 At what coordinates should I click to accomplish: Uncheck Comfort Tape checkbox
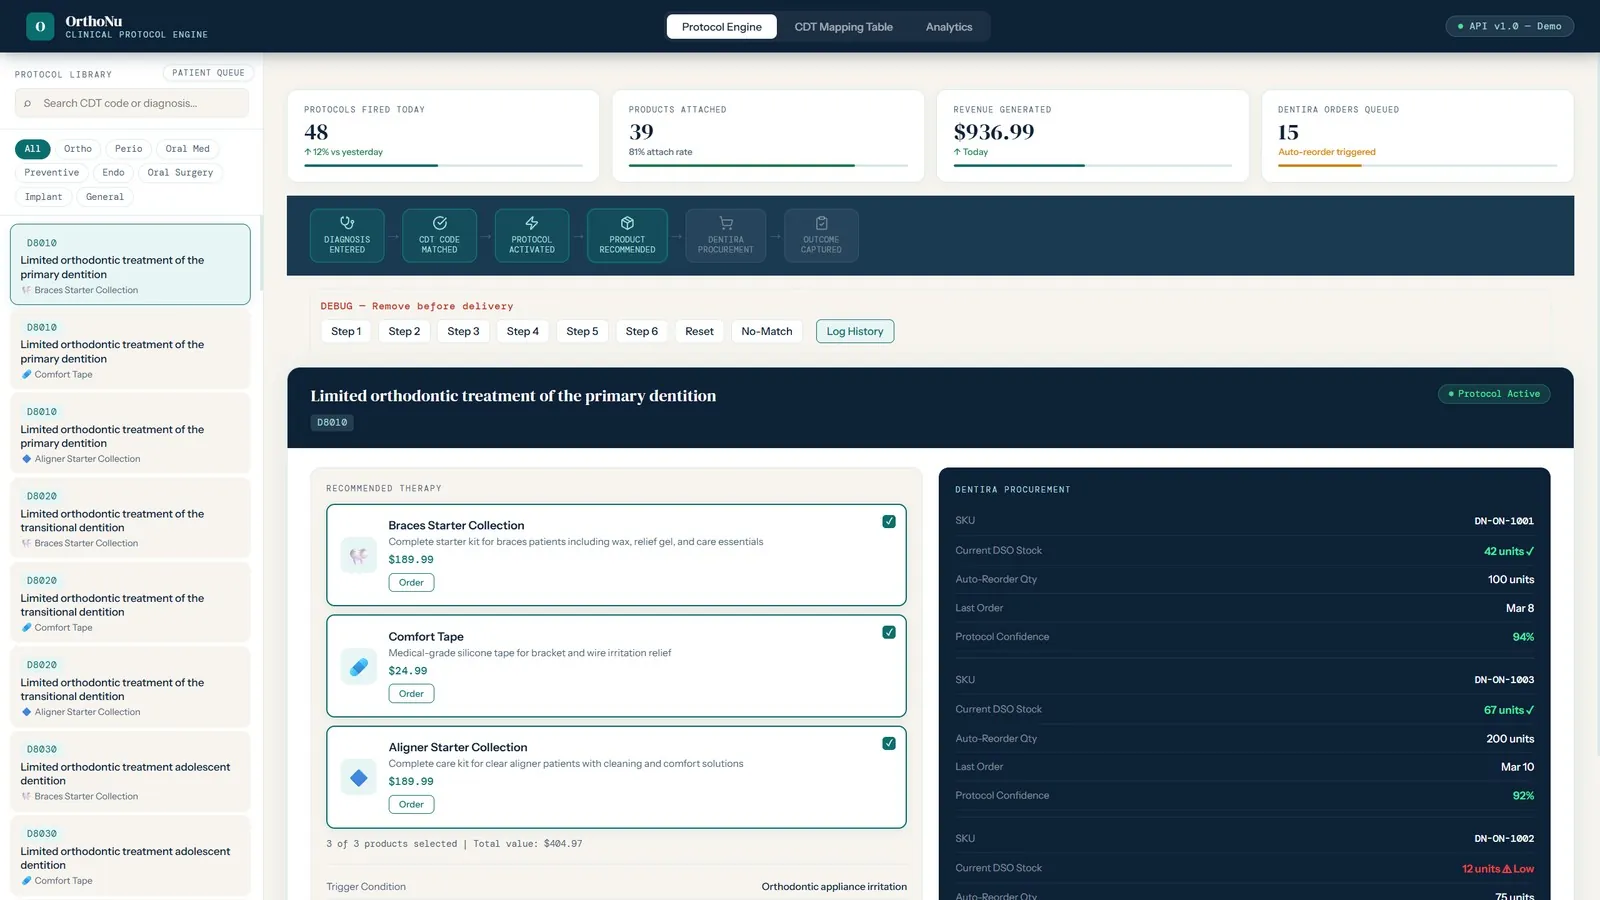pyautogui.click(x=889, y=632)
